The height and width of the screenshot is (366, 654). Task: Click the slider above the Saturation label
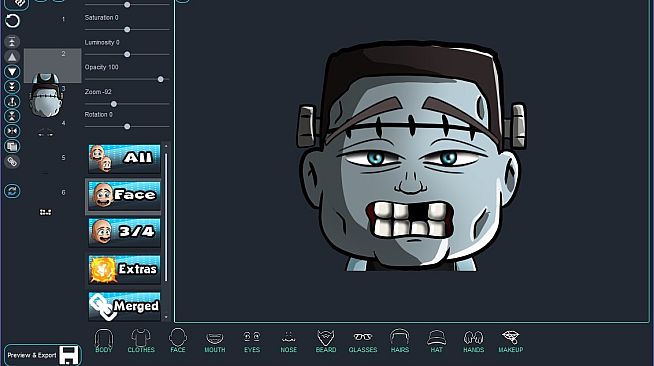click(127, 5)
